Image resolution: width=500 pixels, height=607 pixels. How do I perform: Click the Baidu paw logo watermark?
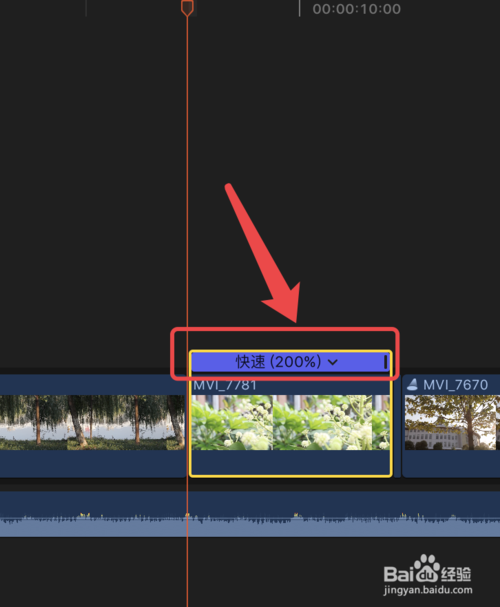point(426,568)
